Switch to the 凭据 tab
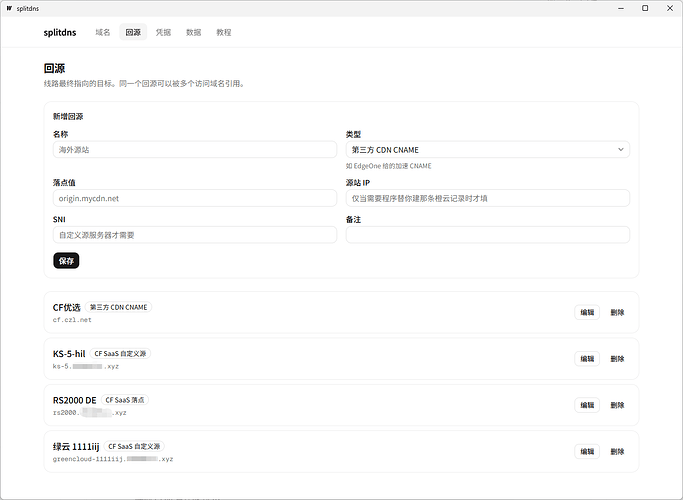Viewport: 683px width, 500px height. 163,32
